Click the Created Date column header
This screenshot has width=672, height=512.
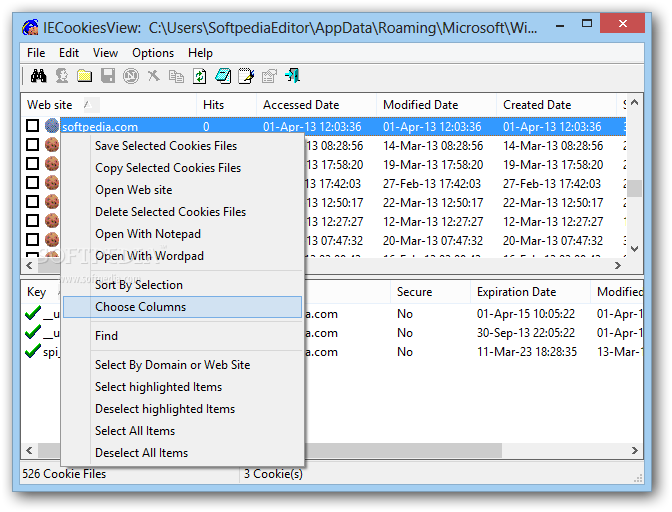(x=556, y=105)
